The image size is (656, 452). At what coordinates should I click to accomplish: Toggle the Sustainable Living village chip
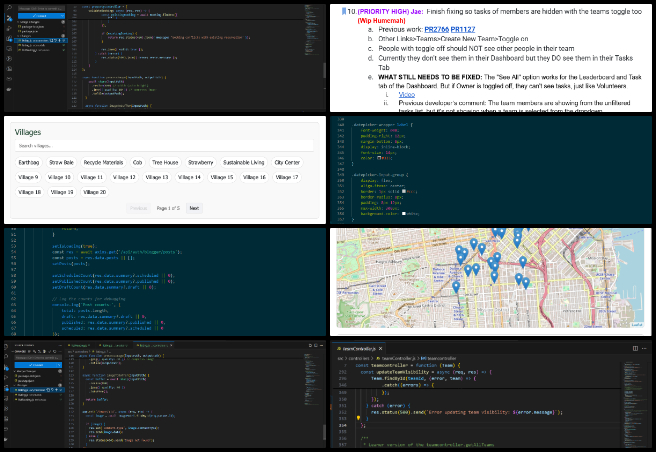243,162
